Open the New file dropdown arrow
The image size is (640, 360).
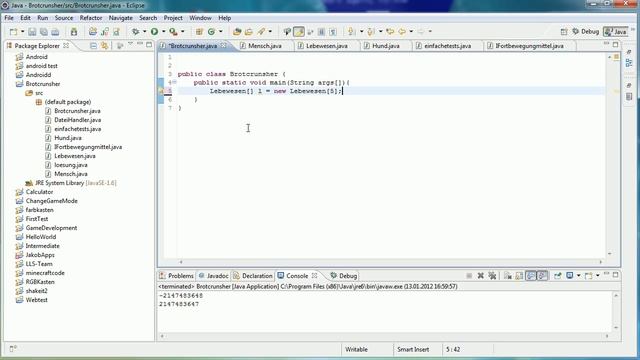[x=22, y=31]
